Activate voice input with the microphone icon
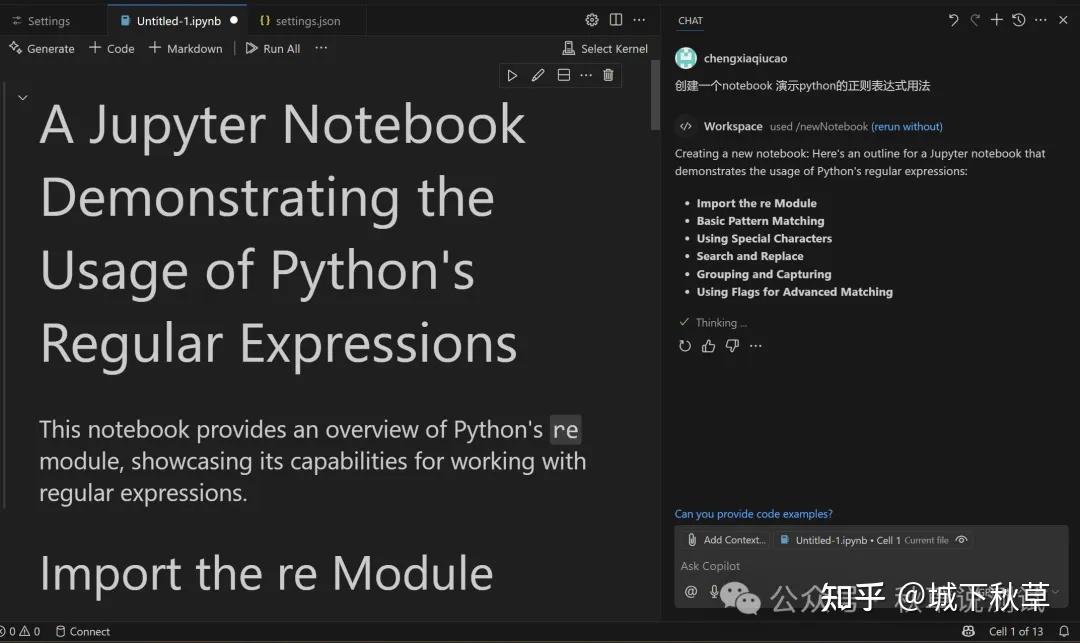This screenshot has width=1080, height=643. click(x=715, y=591)
